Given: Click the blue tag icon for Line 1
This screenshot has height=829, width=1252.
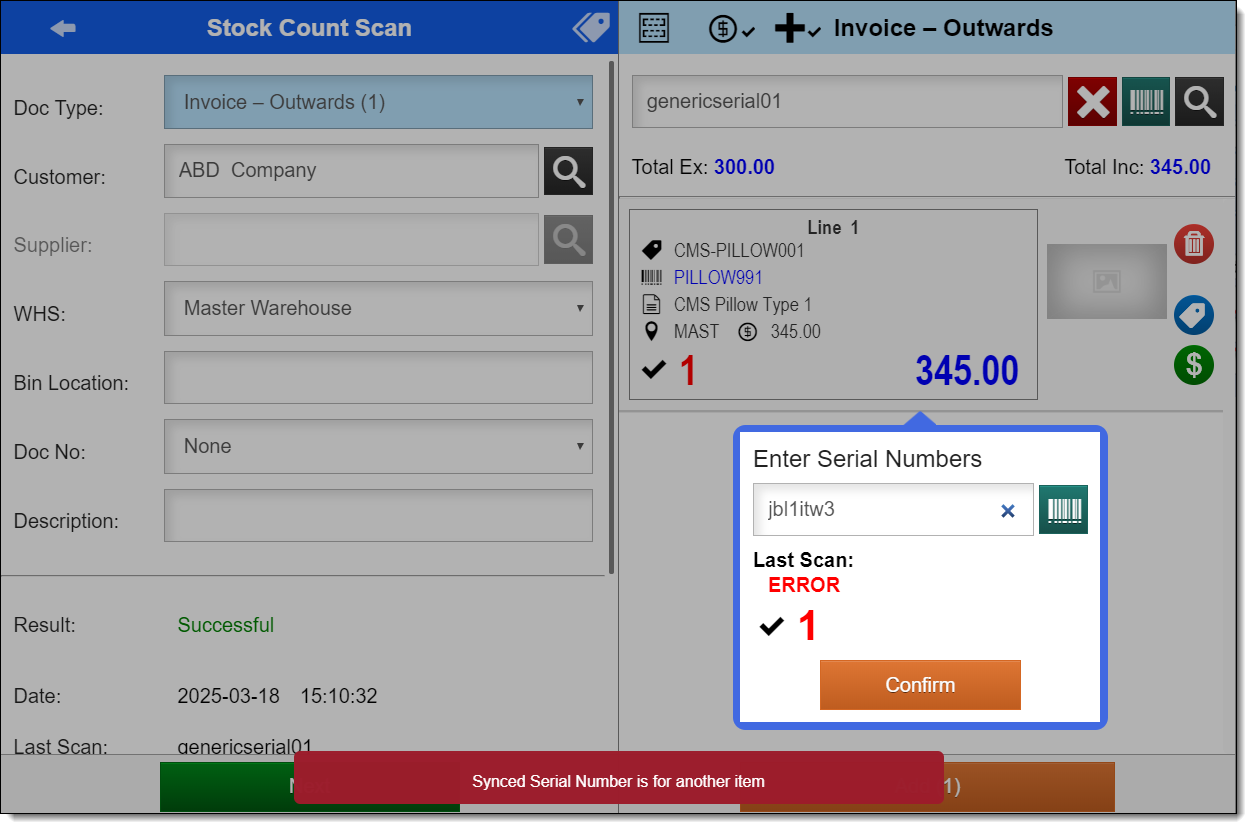Looking at the screenshot, I should (1194, 315).
